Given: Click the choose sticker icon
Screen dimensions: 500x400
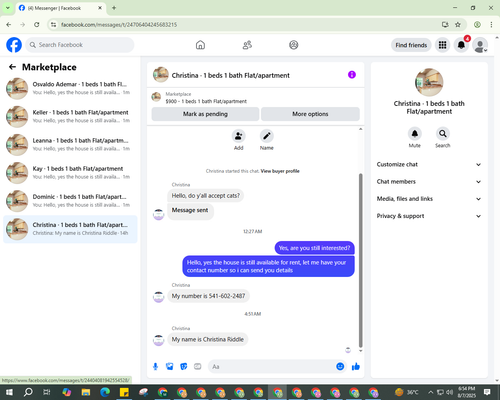Looking at the screenshot, I should click(x=184, y=367).
